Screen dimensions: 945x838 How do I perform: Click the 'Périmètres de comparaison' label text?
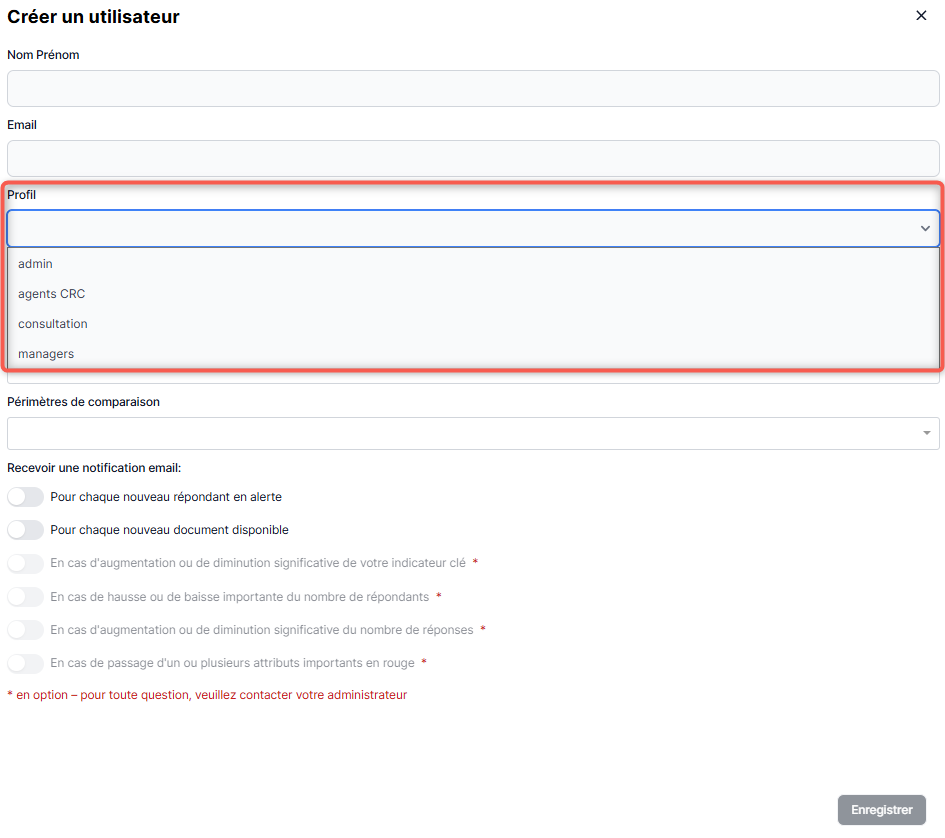point(83,402)
